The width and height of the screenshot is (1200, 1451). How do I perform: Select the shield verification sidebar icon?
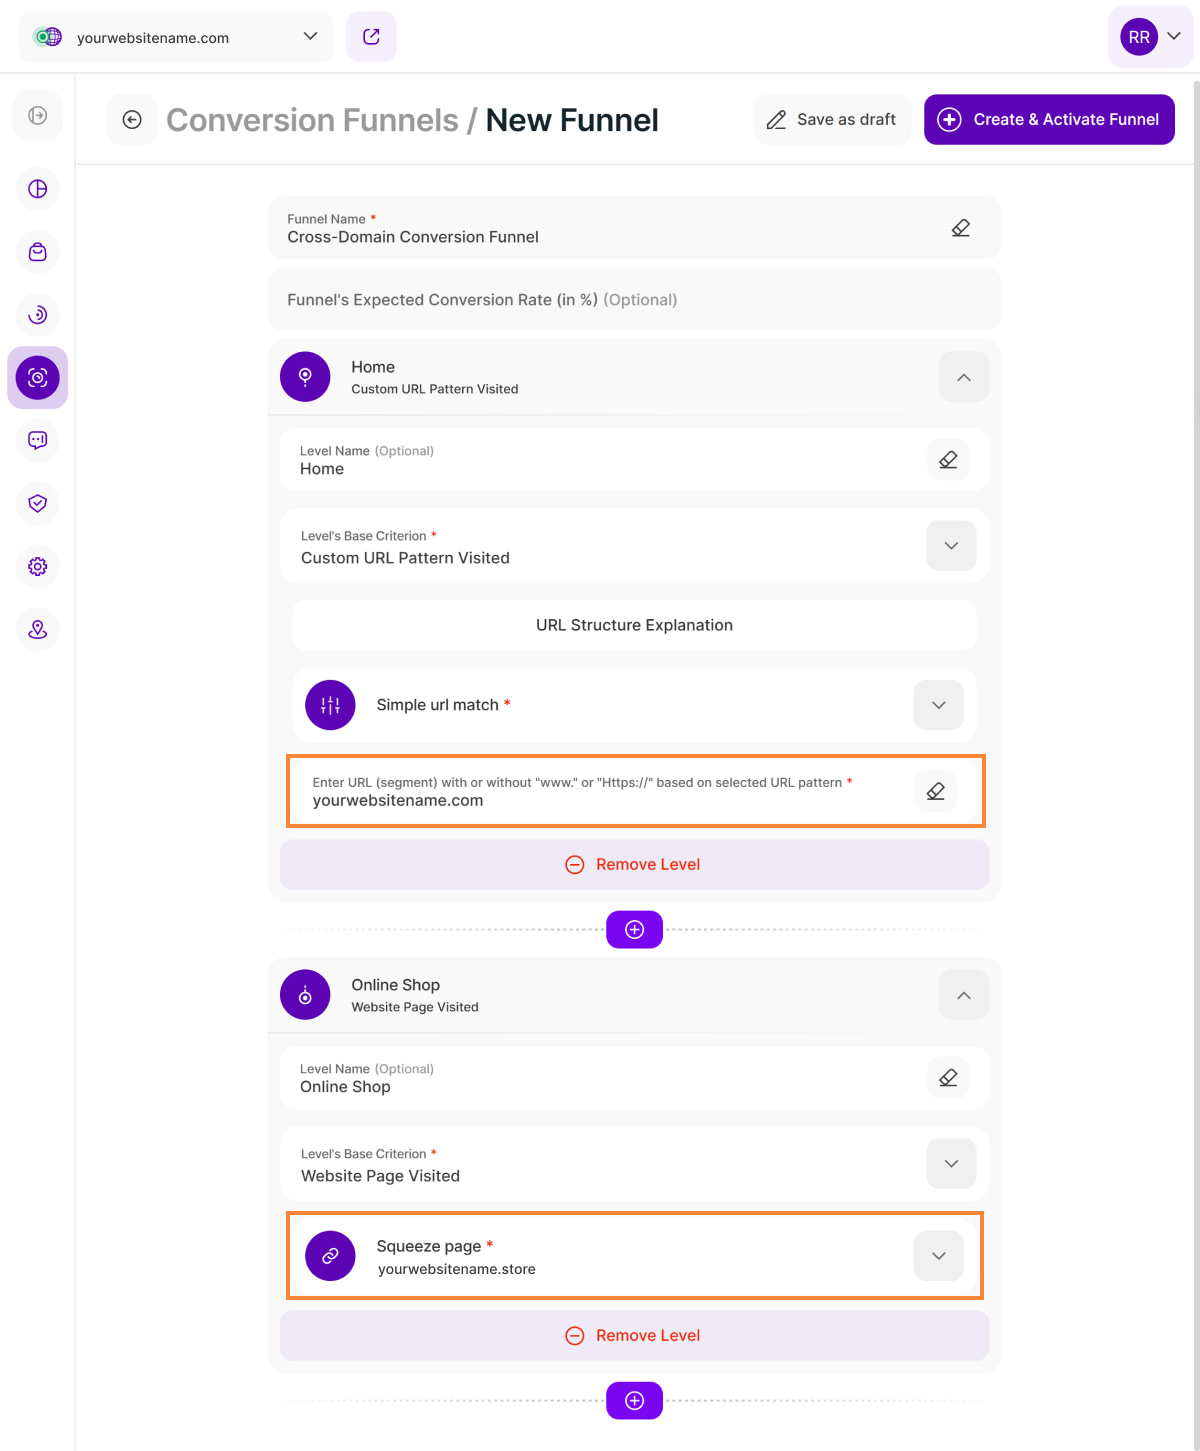coord(37,504)
